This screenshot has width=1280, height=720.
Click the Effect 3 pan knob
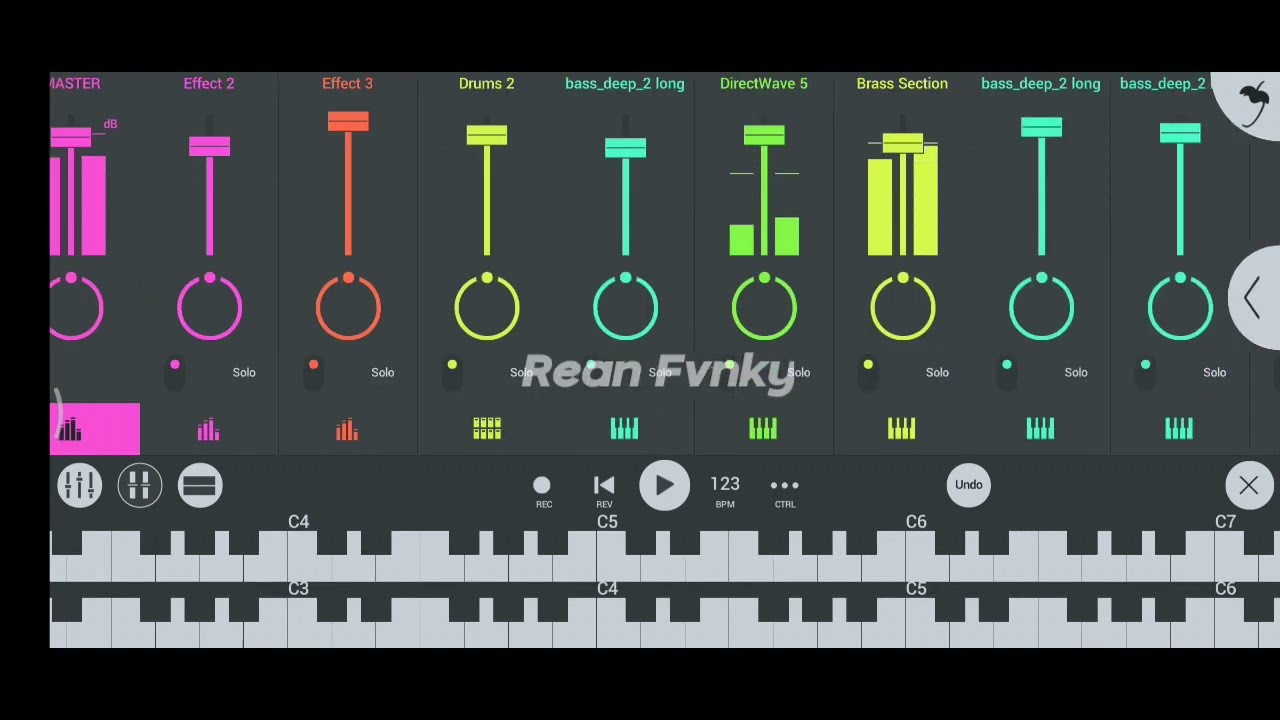coord(348,307)
